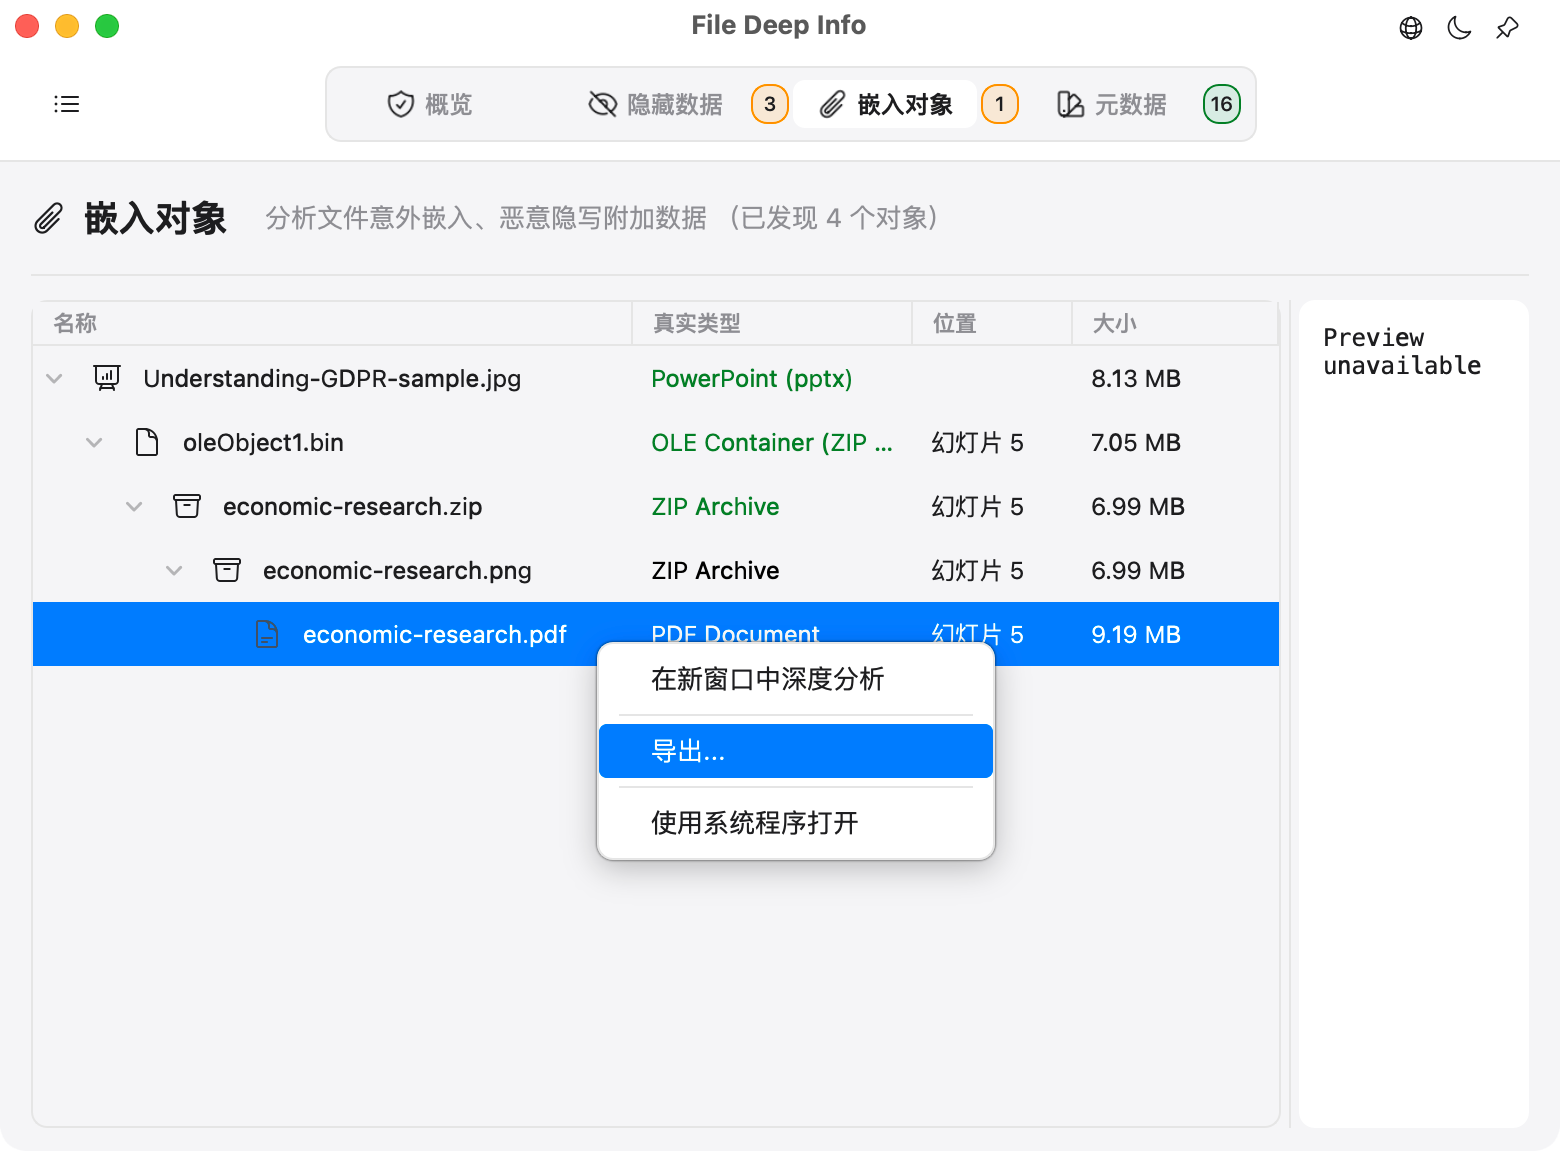Click the presentation icon beside Understanding-GDPR-sample.jpg
The image size is (1560, 1151).
[107, 378]
